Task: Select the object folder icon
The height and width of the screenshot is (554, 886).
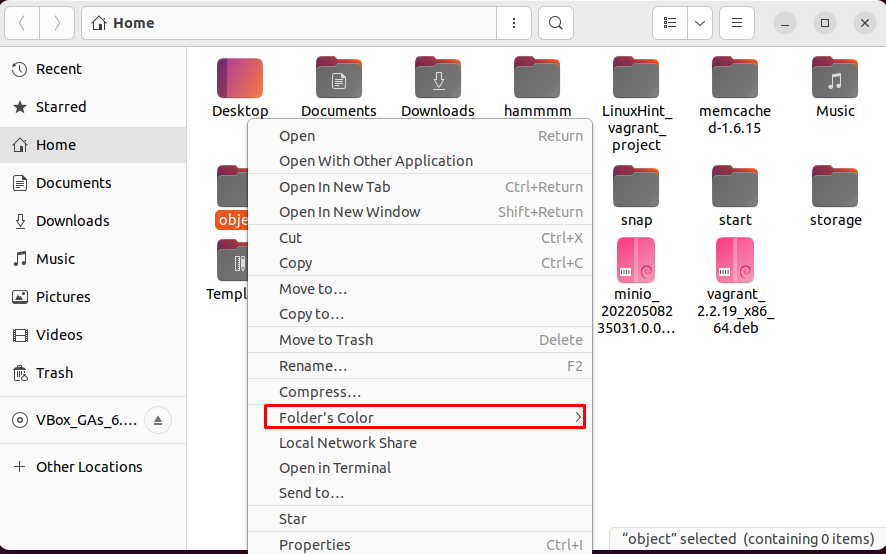Action: (x=232, y=187)
